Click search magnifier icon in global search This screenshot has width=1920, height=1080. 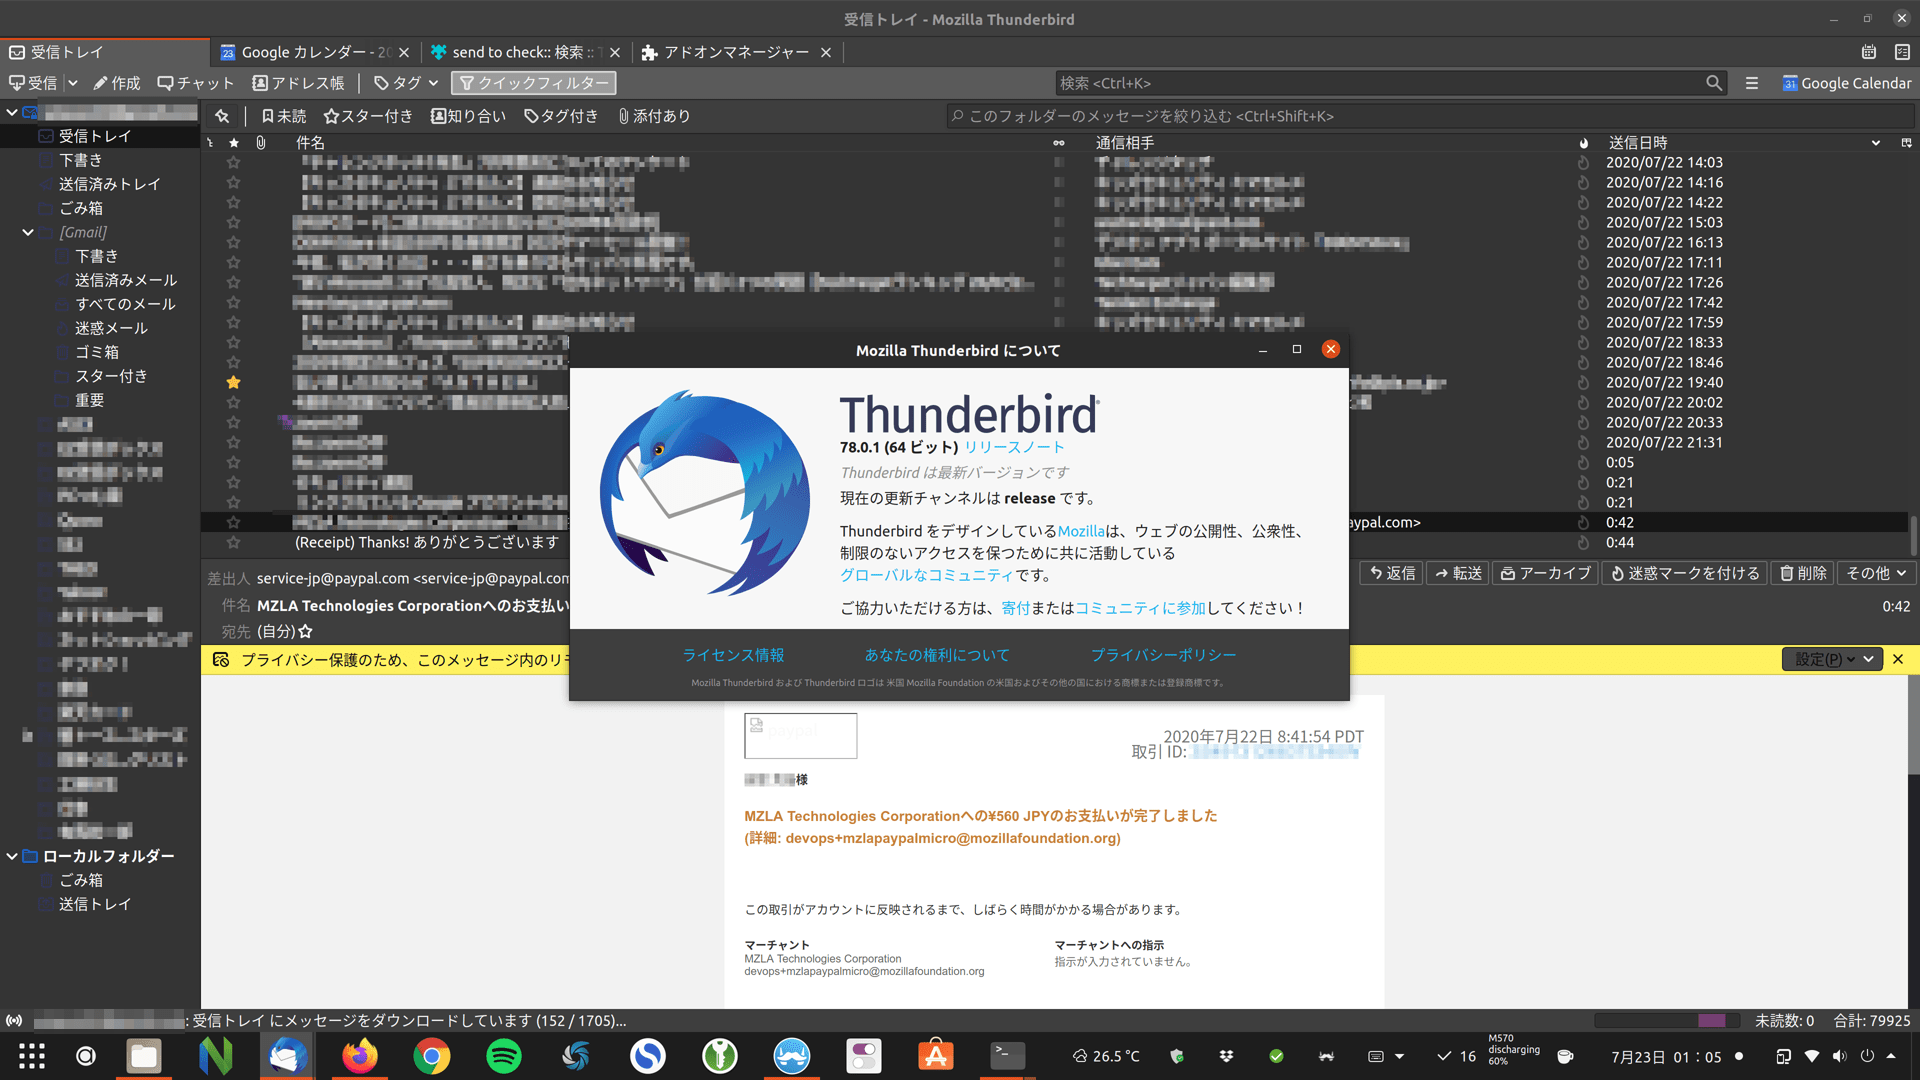(x=1714, y=83)
